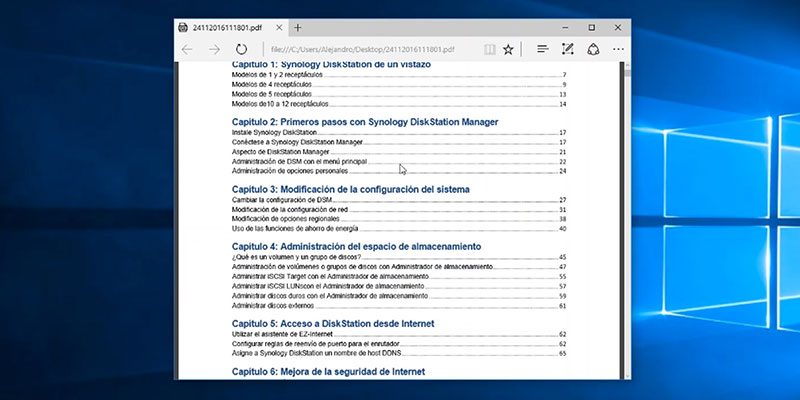This screenshot has width=800, height=400.
Task: Click 'Administrar iSCSI LUNs' entry
Action: [399, 286]
